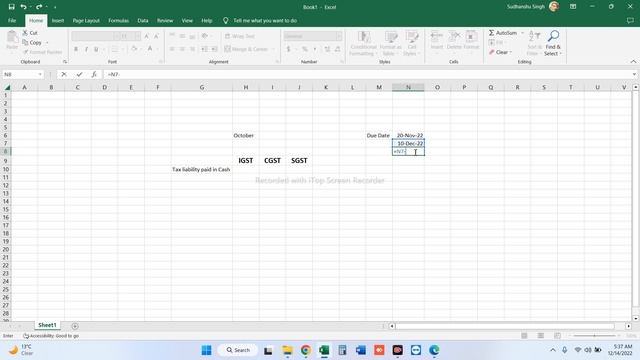Select the IGST header cell
The image size is (640, 360).
click(x=246, y=160)
